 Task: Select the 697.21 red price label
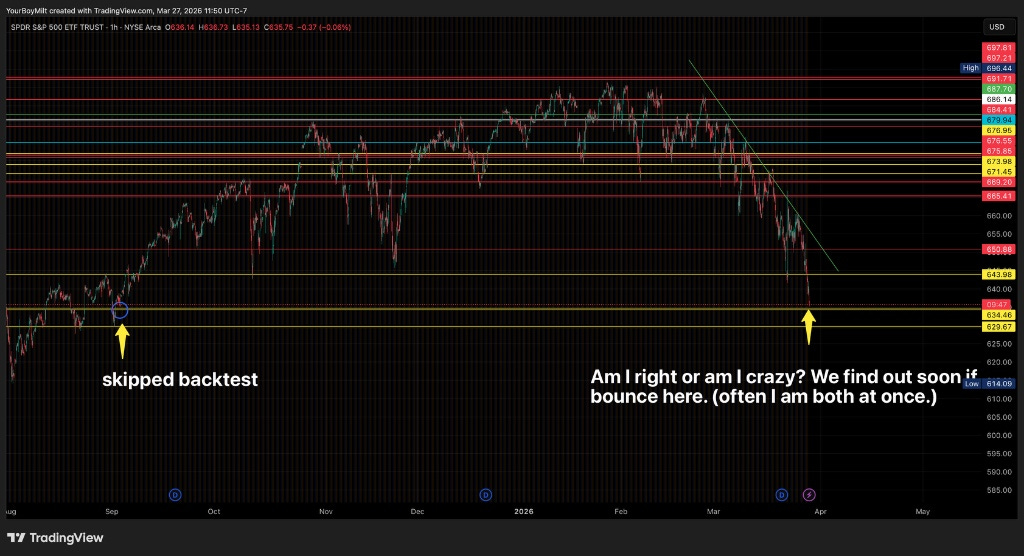pyautogui.click(x=999, y=58)
